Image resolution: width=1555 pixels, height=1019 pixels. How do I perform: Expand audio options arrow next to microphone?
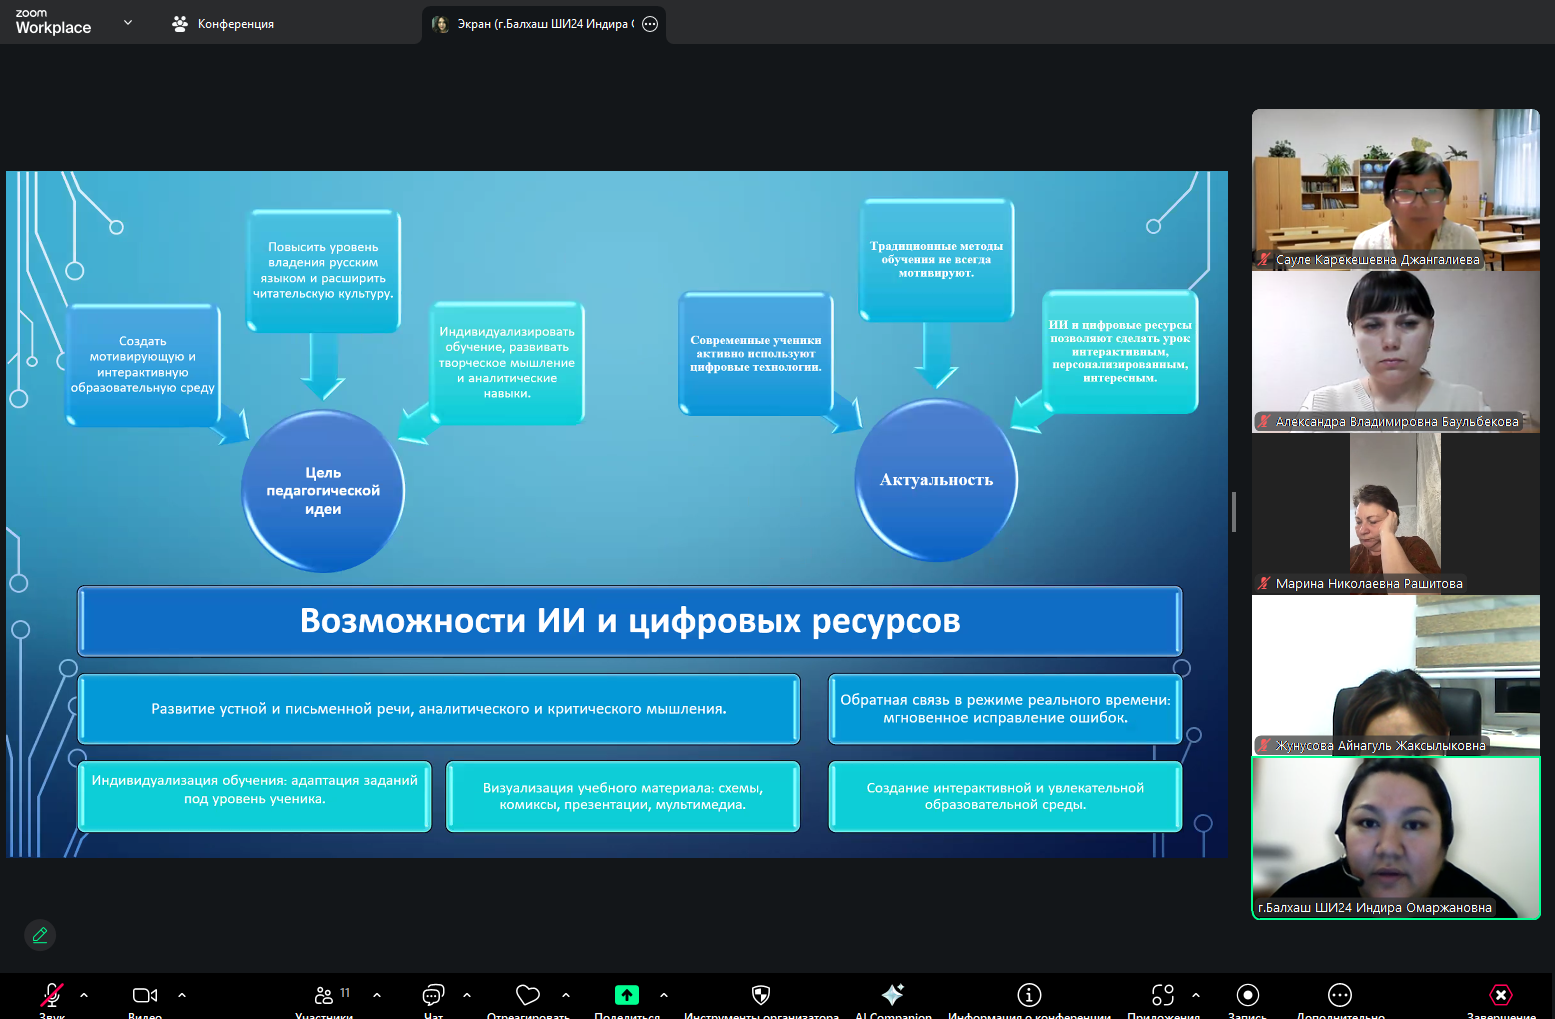[x=84, y=995]
